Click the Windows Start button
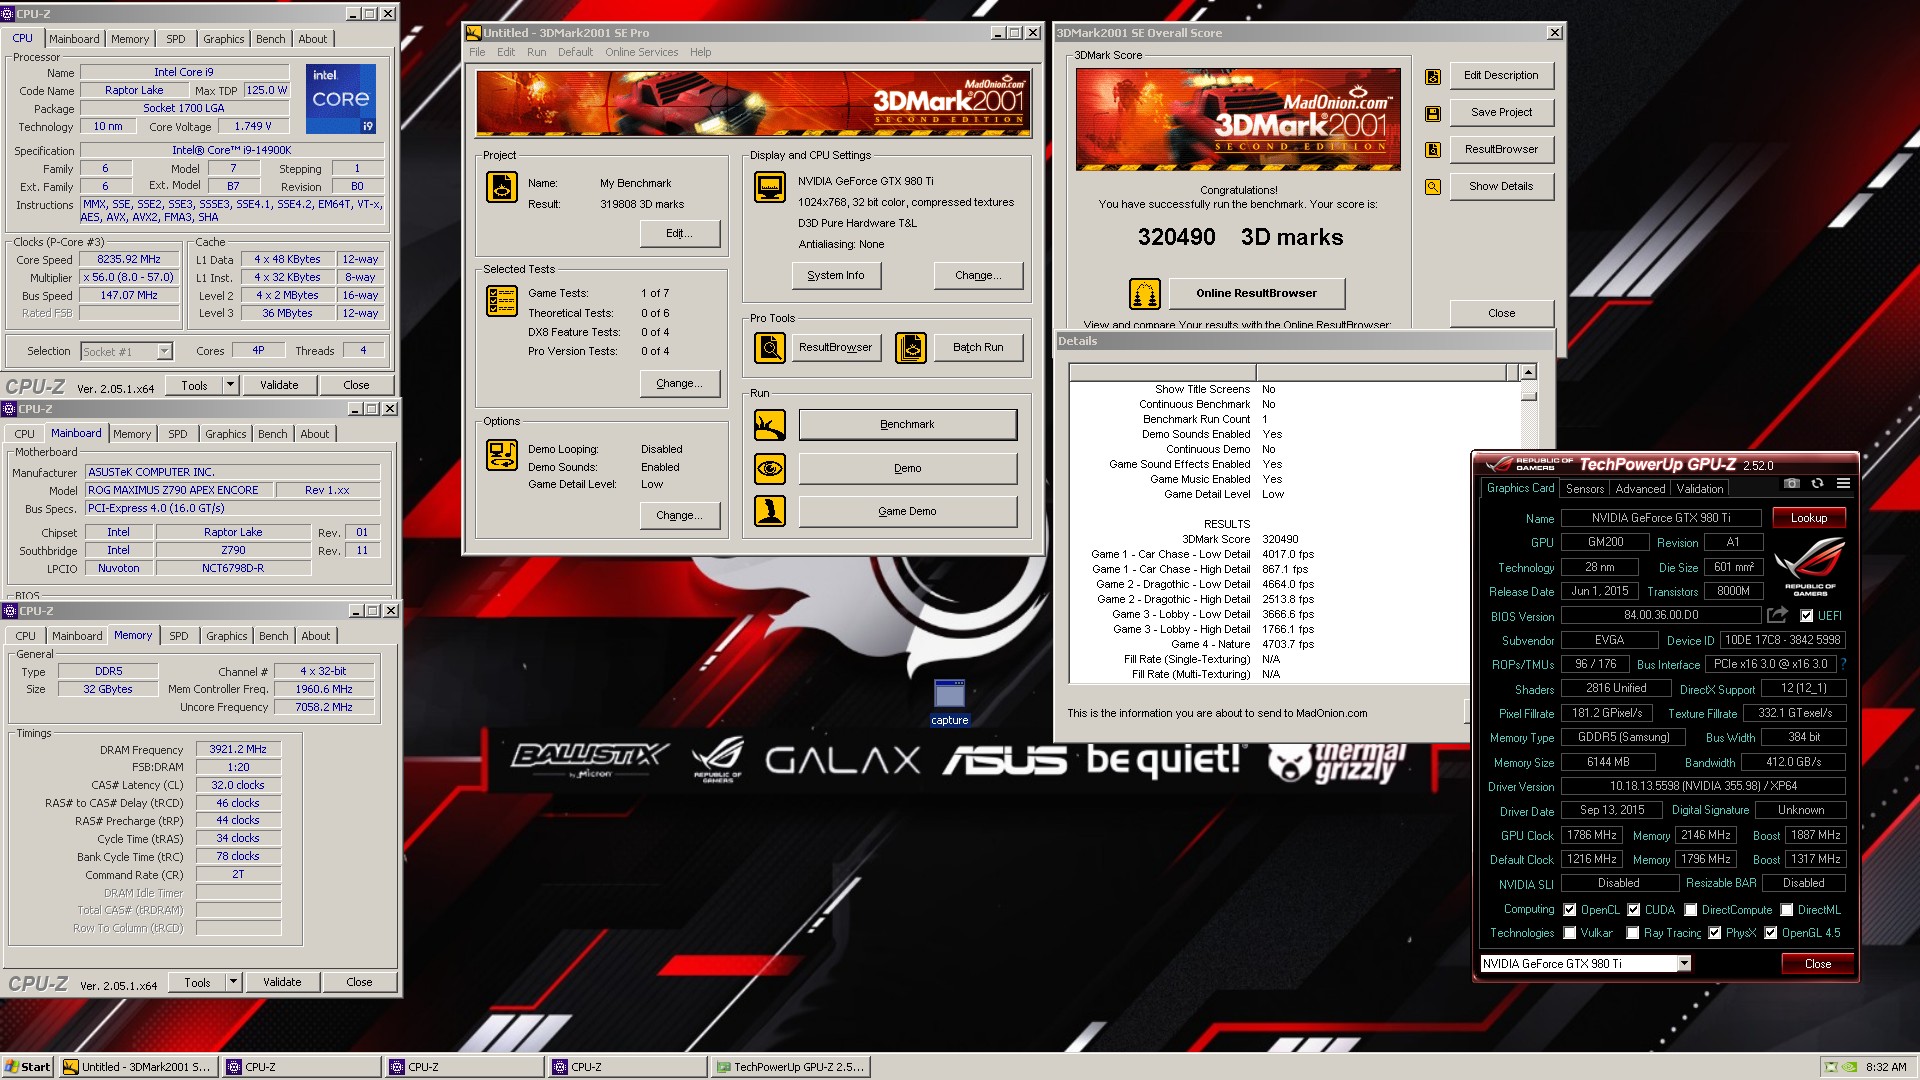 click(28, 1067)
